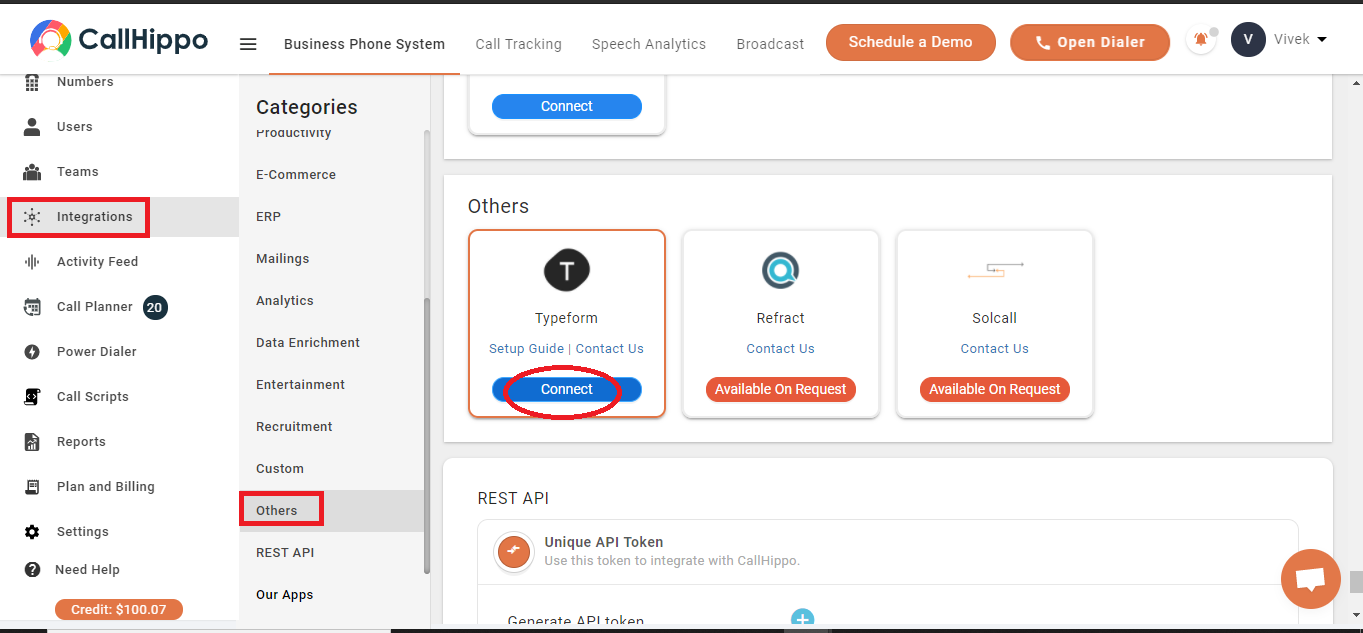Image resolution: width=1363 pixels, height=633 pixels.
Task: Open Reports in the sidebar
Action: [81, 442]
